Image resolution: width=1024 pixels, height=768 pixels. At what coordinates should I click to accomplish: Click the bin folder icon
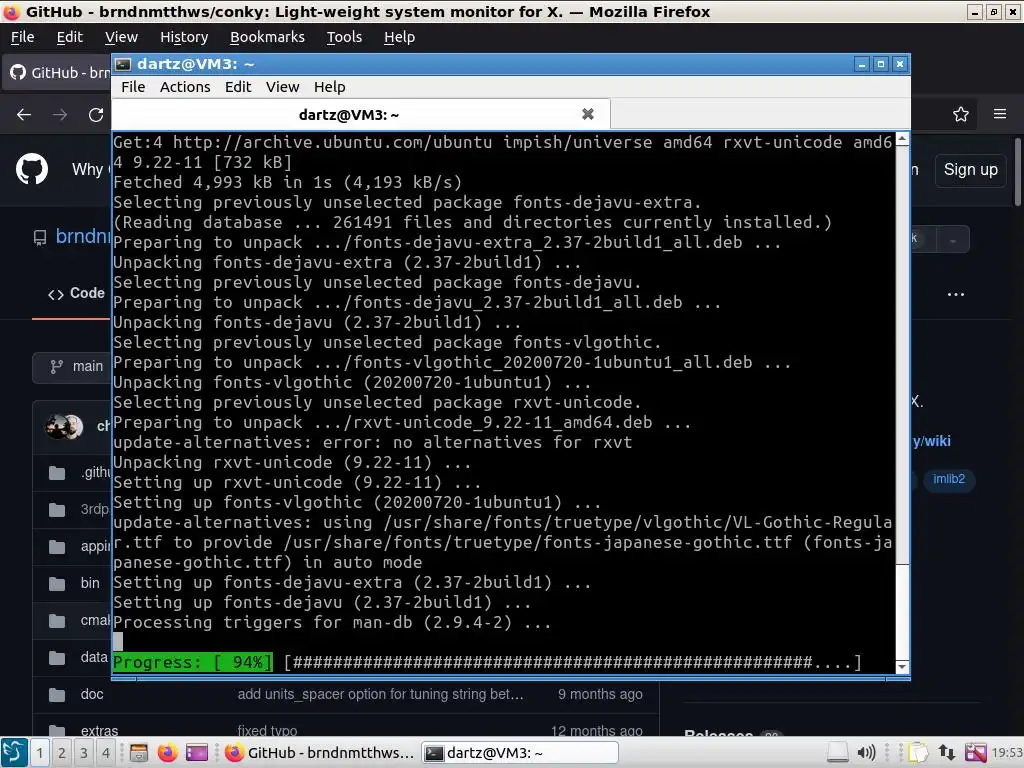pyautogui.click(x=57, y=583)
